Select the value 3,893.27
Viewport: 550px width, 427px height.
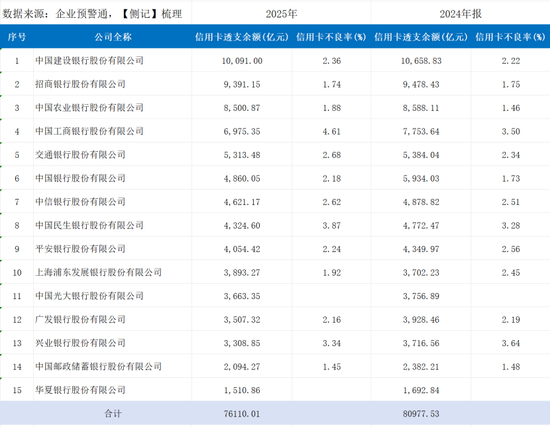(x=242, y=273)
